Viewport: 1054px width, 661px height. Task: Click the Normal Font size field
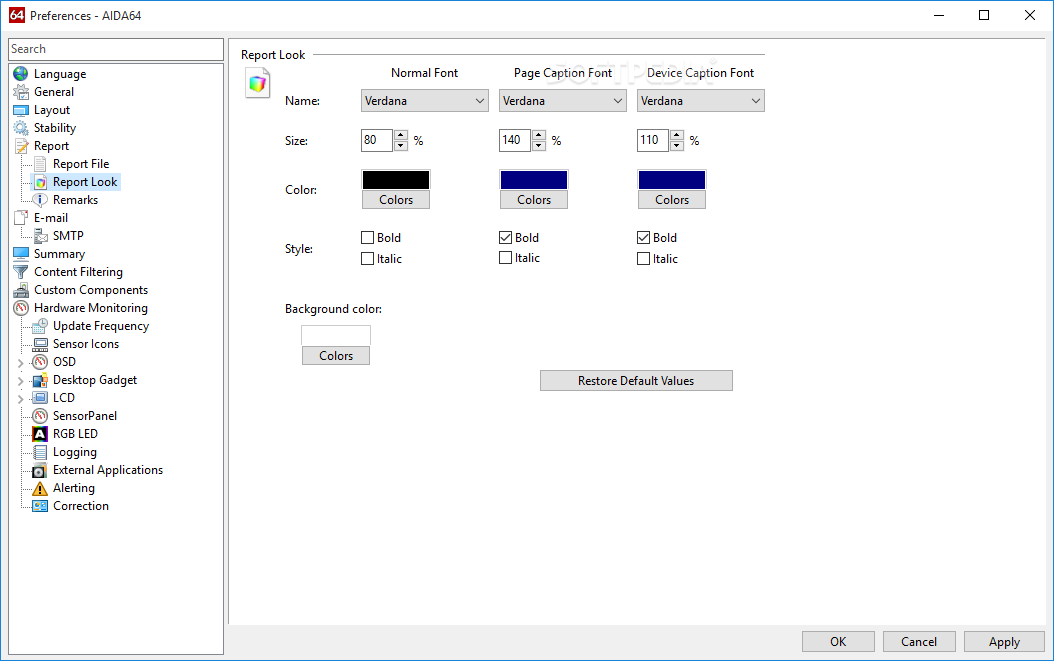[377, 140]
